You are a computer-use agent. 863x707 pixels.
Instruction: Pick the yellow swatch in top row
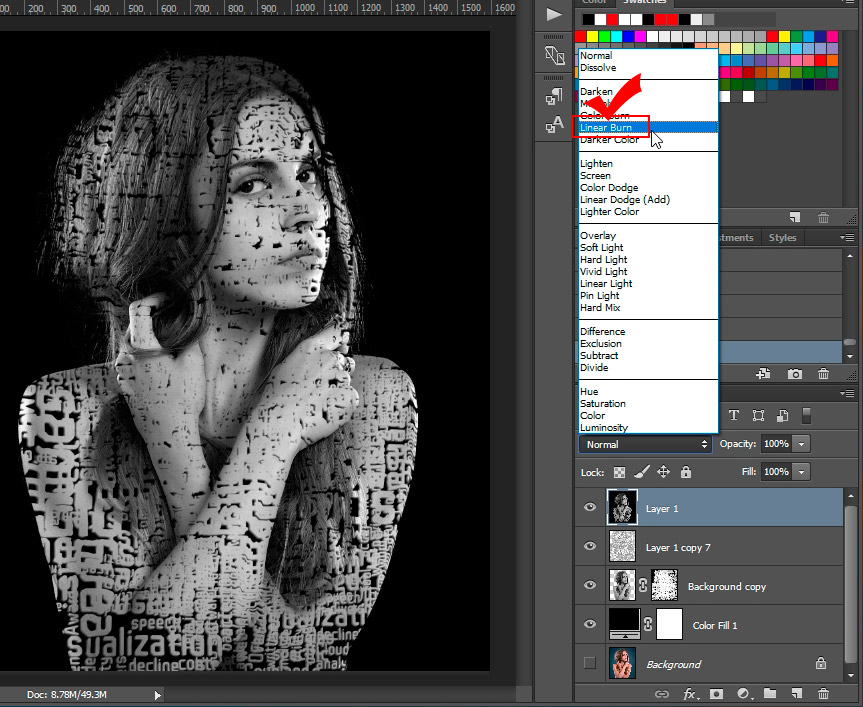592,36
